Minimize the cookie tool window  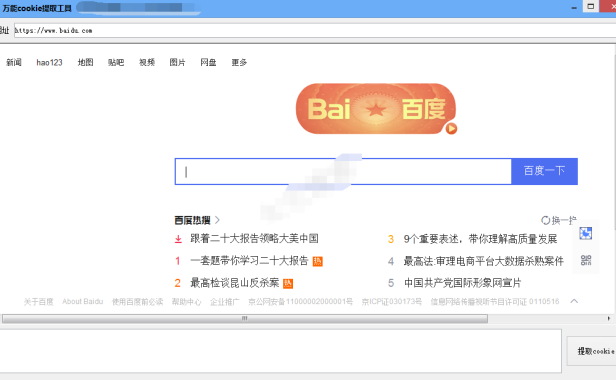(x=574, y=7)
